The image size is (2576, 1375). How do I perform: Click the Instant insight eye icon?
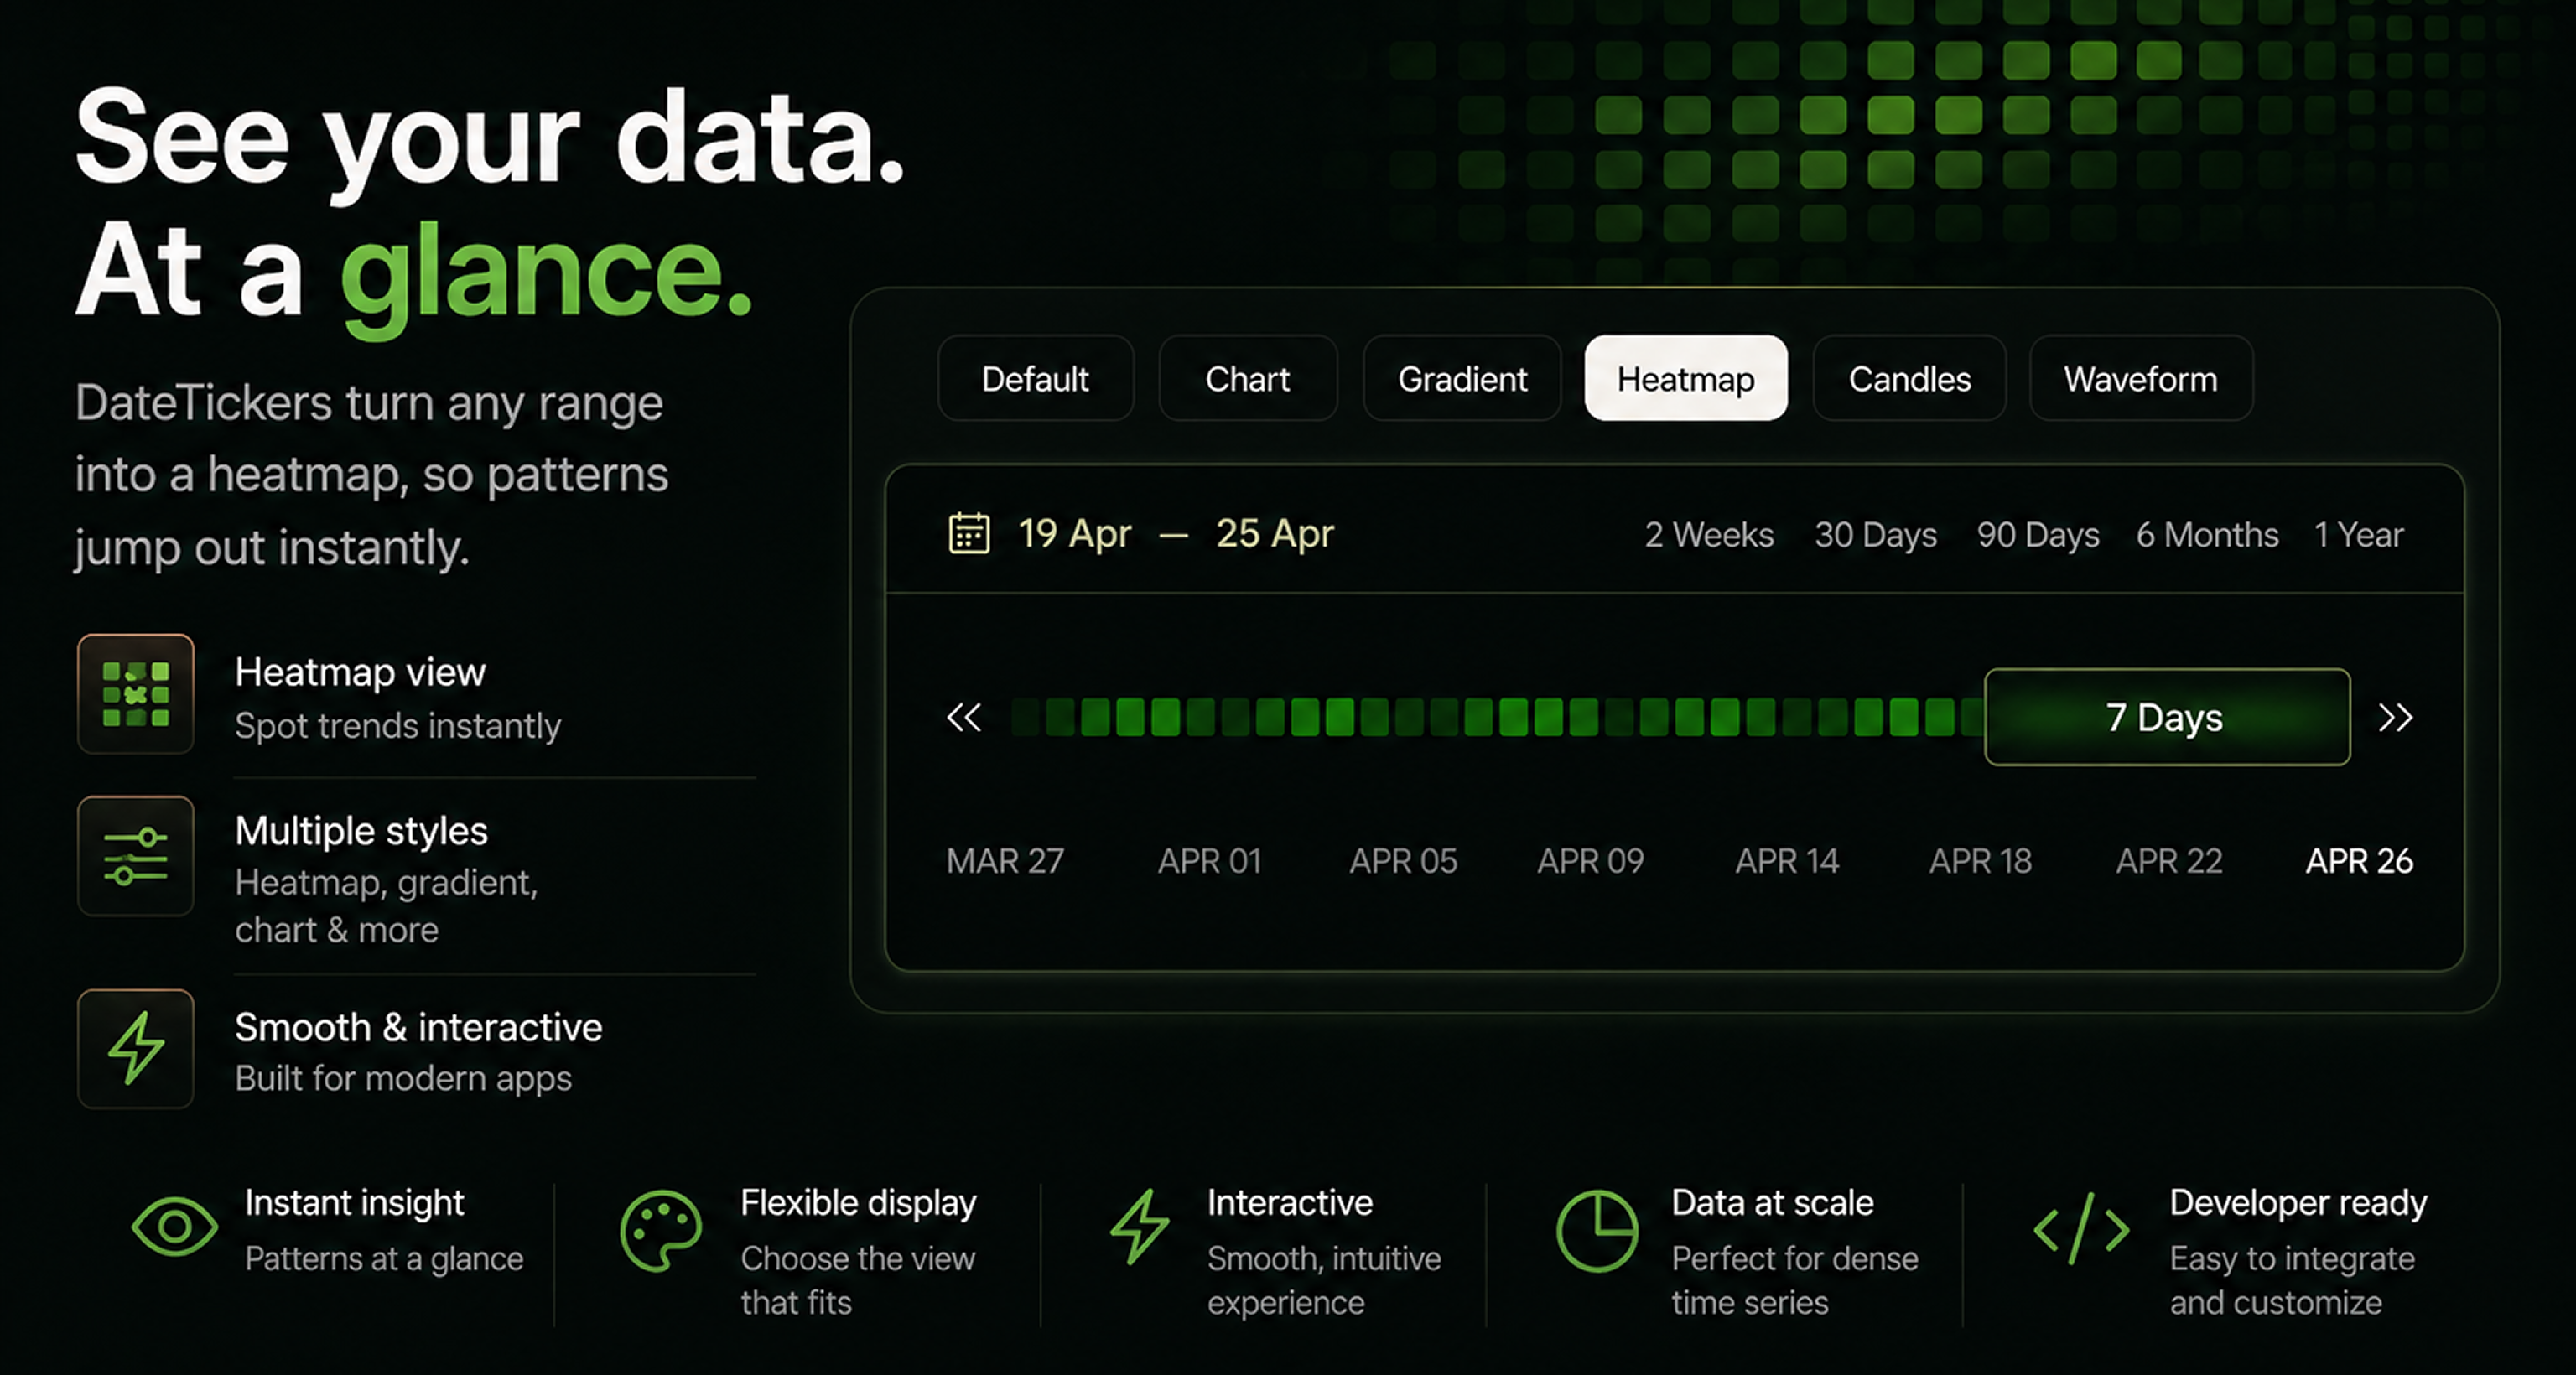(174, 1226)
